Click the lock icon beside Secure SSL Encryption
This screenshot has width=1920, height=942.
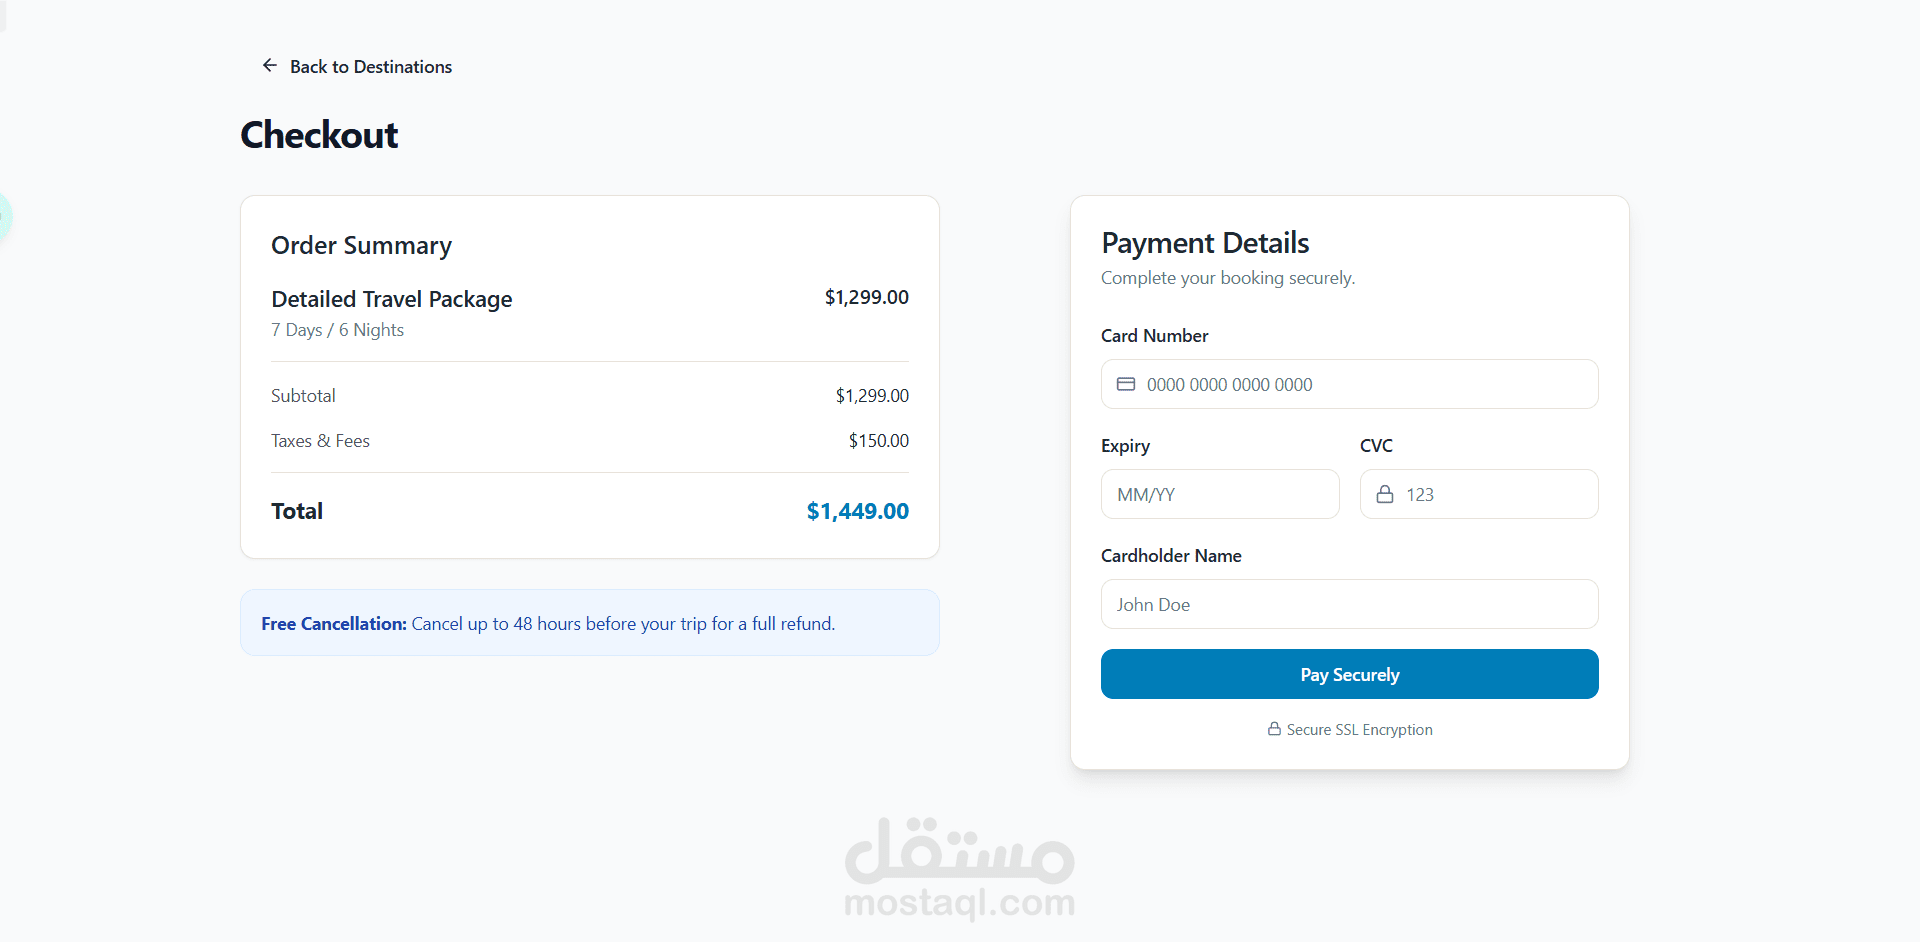pyautogui.click(x=1274, y=729)
